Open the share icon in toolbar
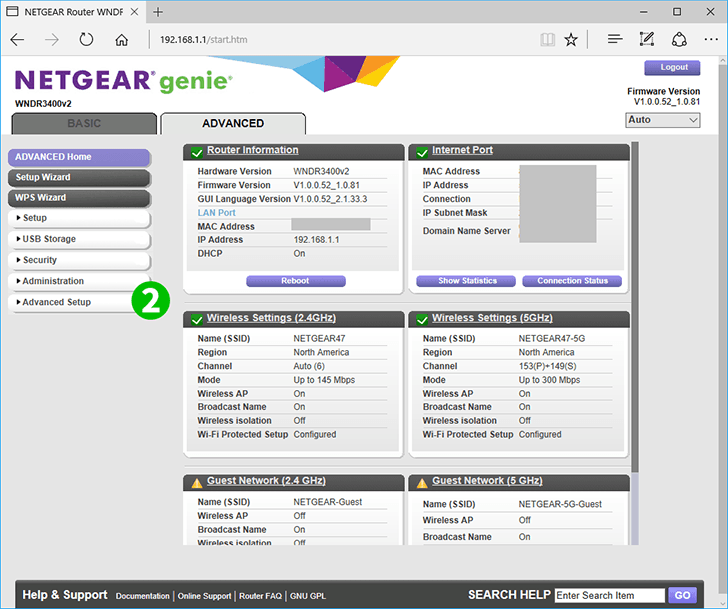728x609 pixels. click(x=679, y=39)
